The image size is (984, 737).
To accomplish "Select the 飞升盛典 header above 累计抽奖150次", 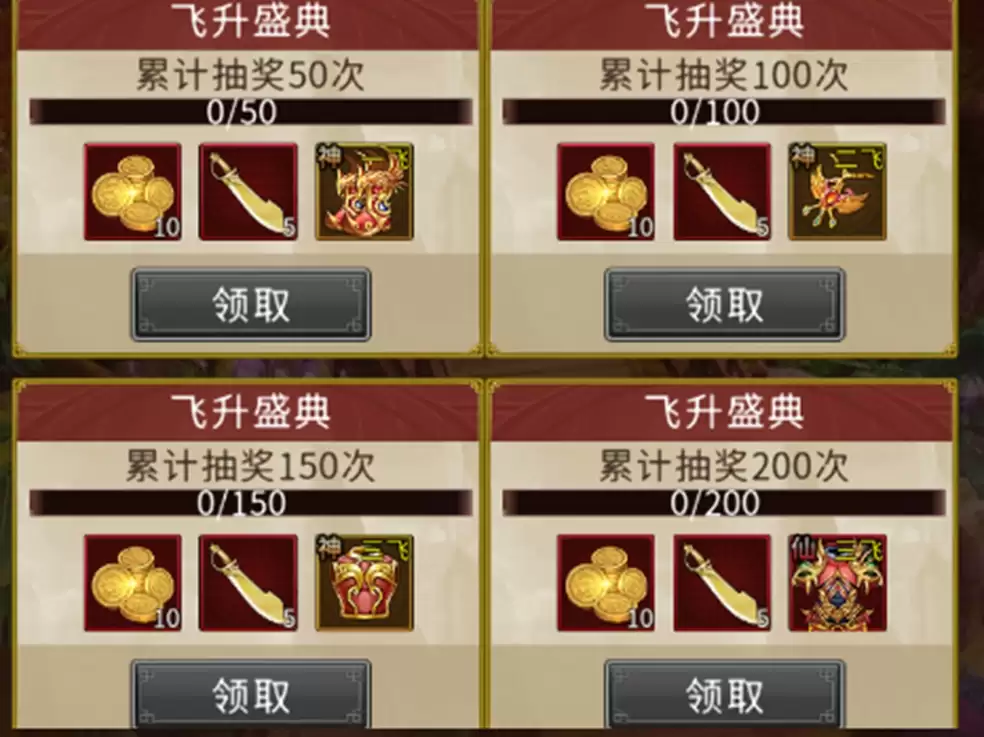I will (x=250, y=412).
